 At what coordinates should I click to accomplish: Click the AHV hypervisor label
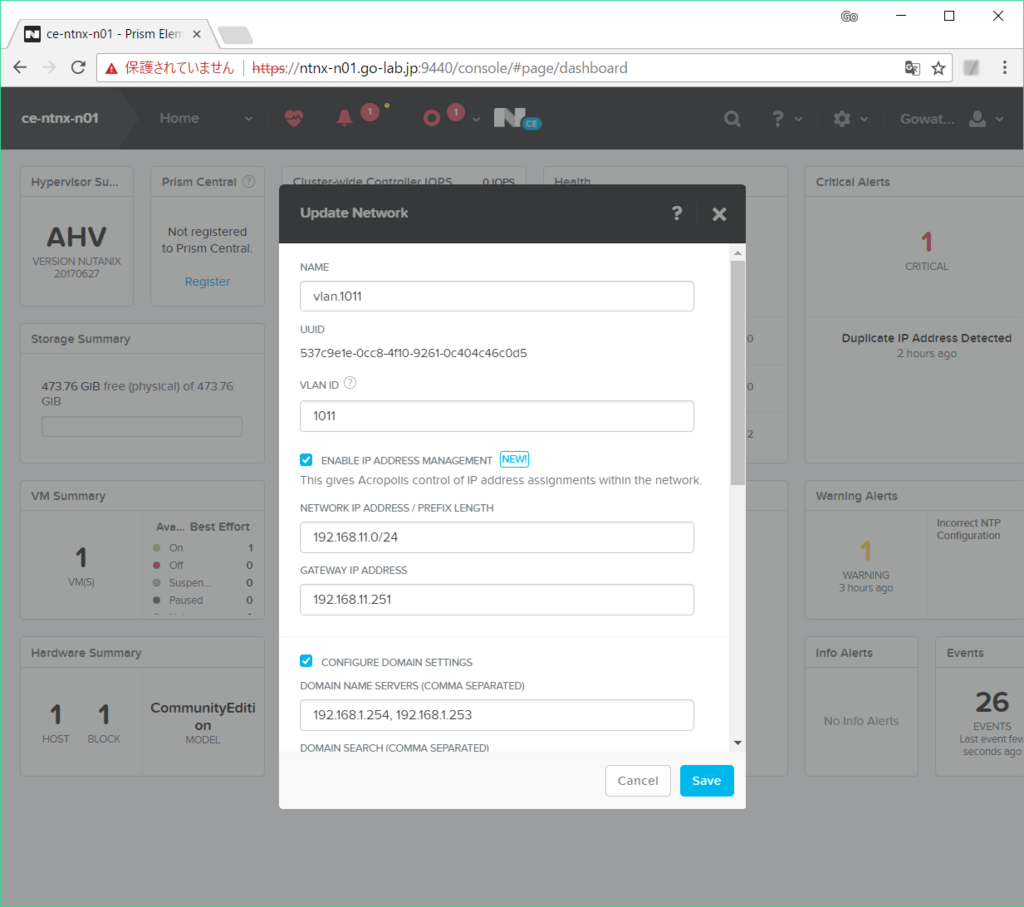76,237
